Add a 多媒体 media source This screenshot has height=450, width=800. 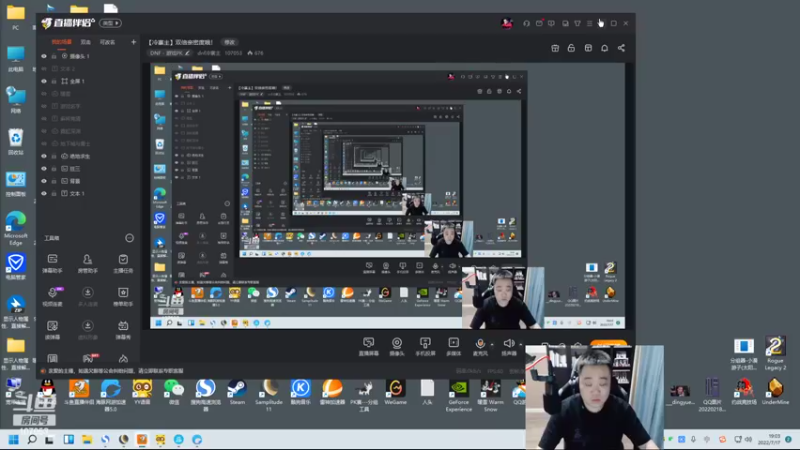(x=453, y=346)
